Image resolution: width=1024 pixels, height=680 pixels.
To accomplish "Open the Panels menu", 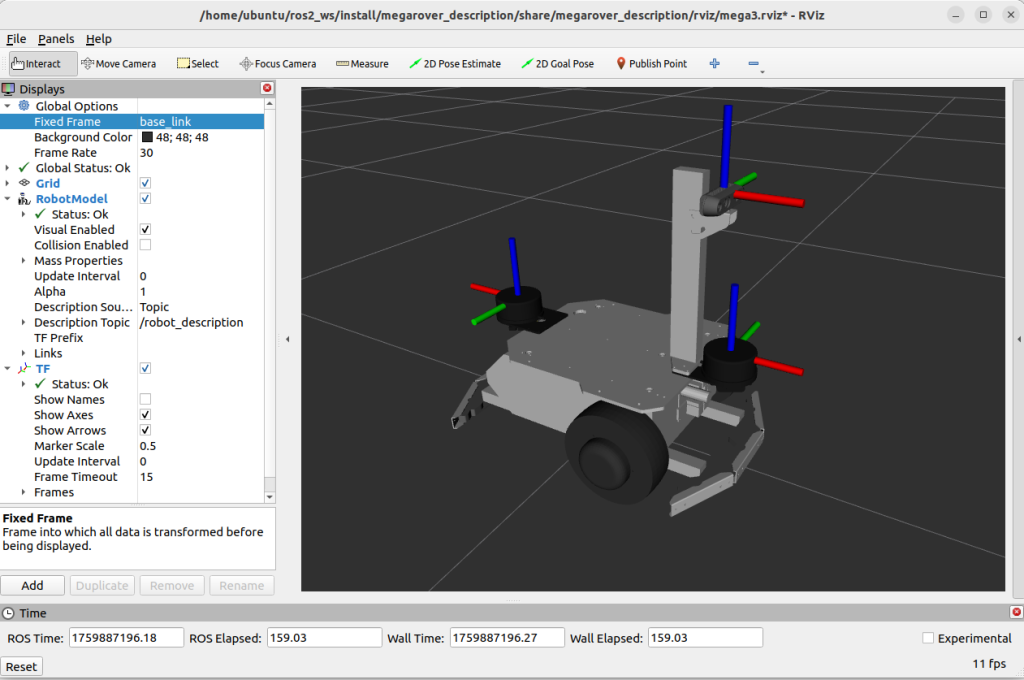I will pos(56,39).
